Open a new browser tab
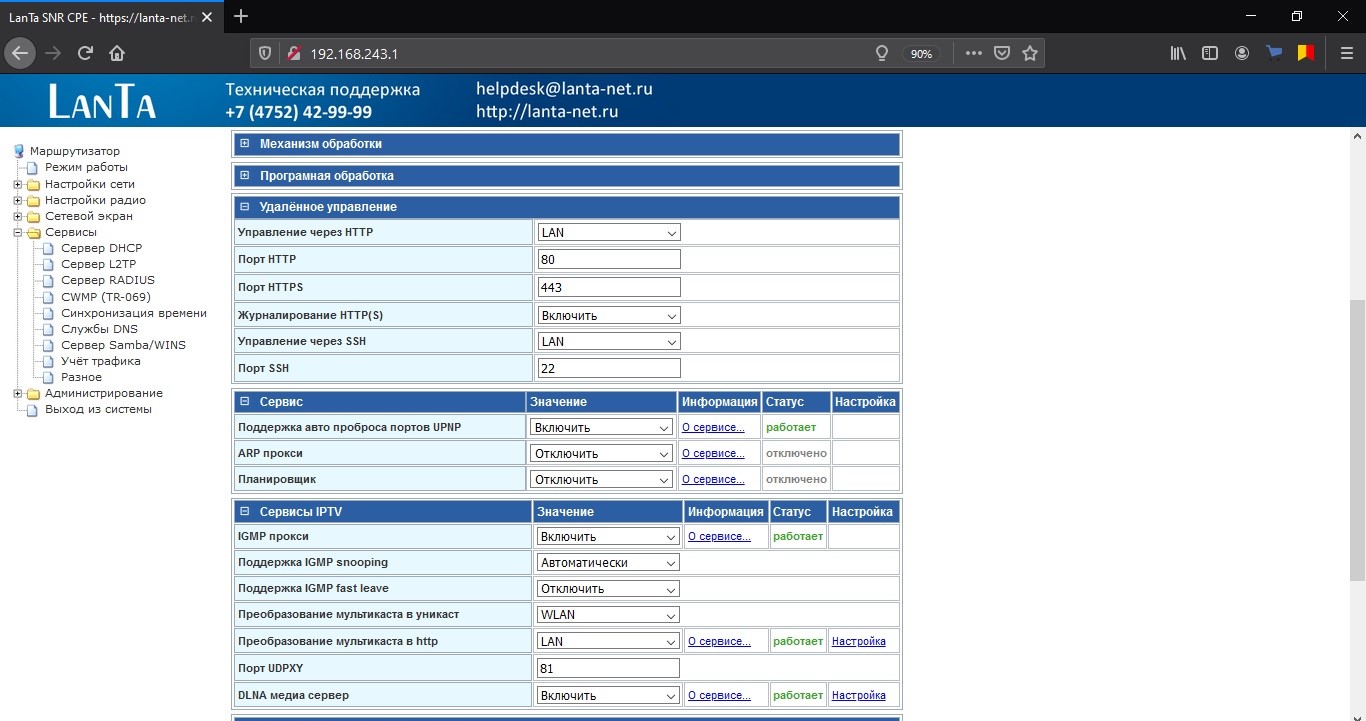The width and height of the screenshot is (1366, 721). click(240, 16)
